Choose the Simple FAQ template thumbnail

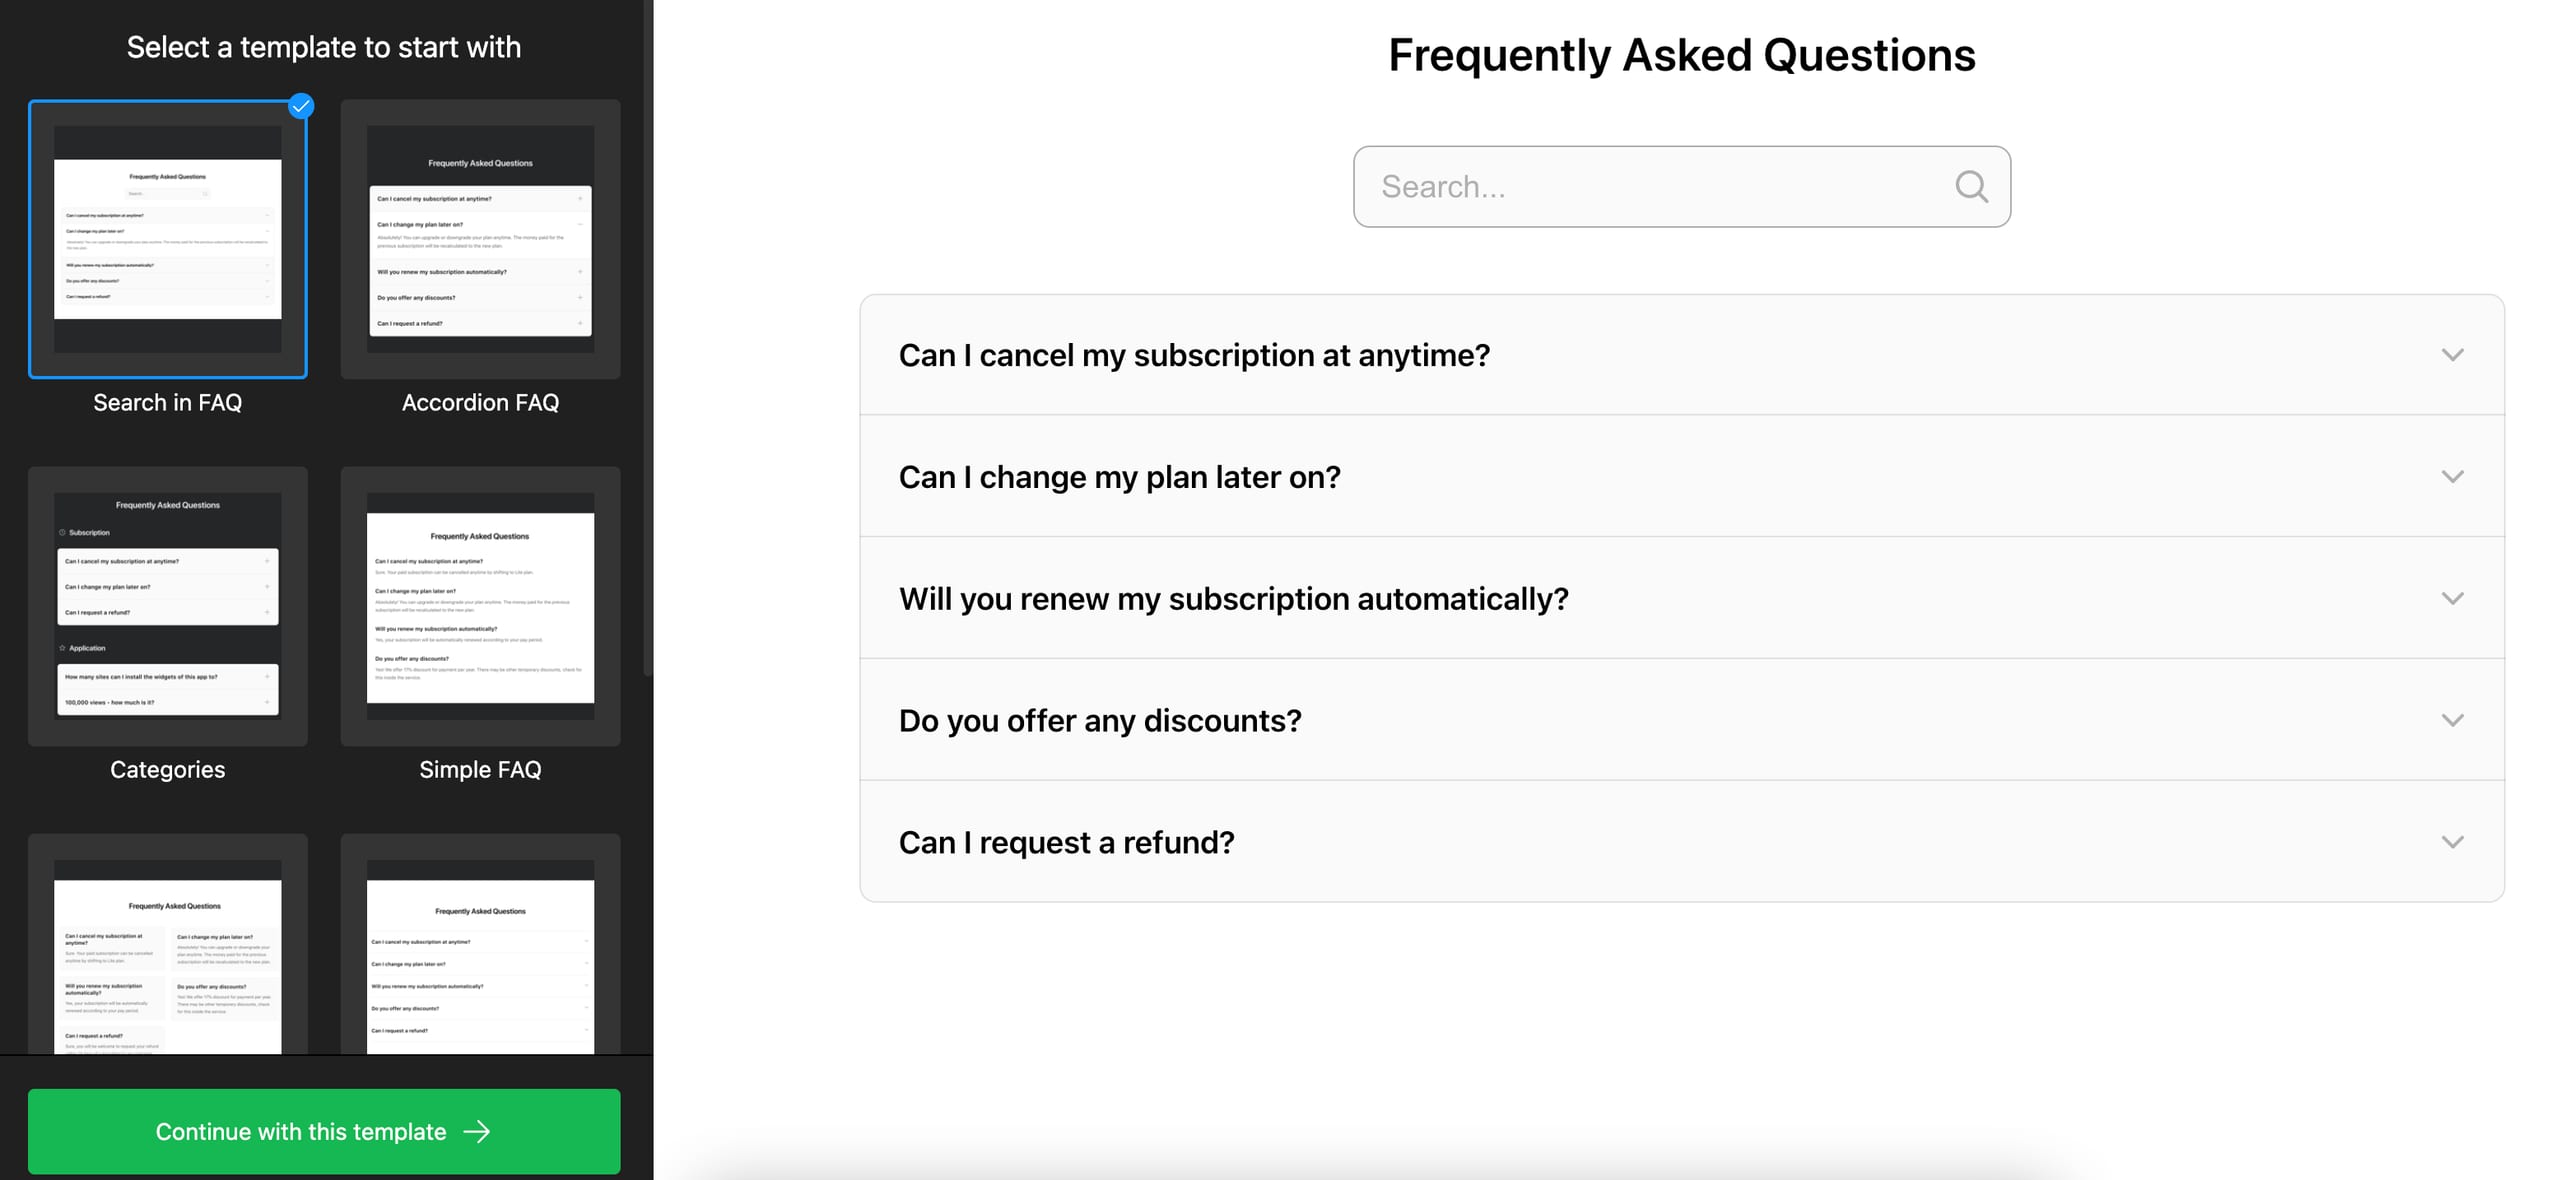480,606
